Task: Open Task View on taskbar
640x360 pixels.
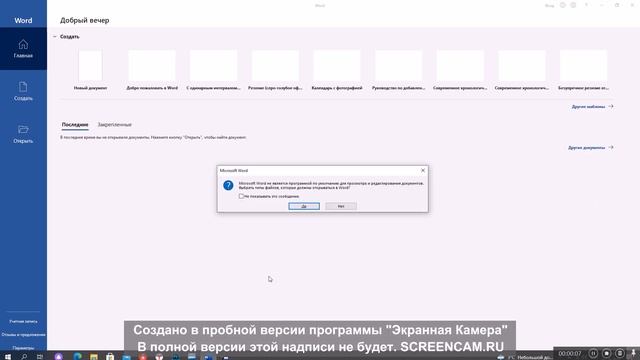Action: click(x=40, y=357)
